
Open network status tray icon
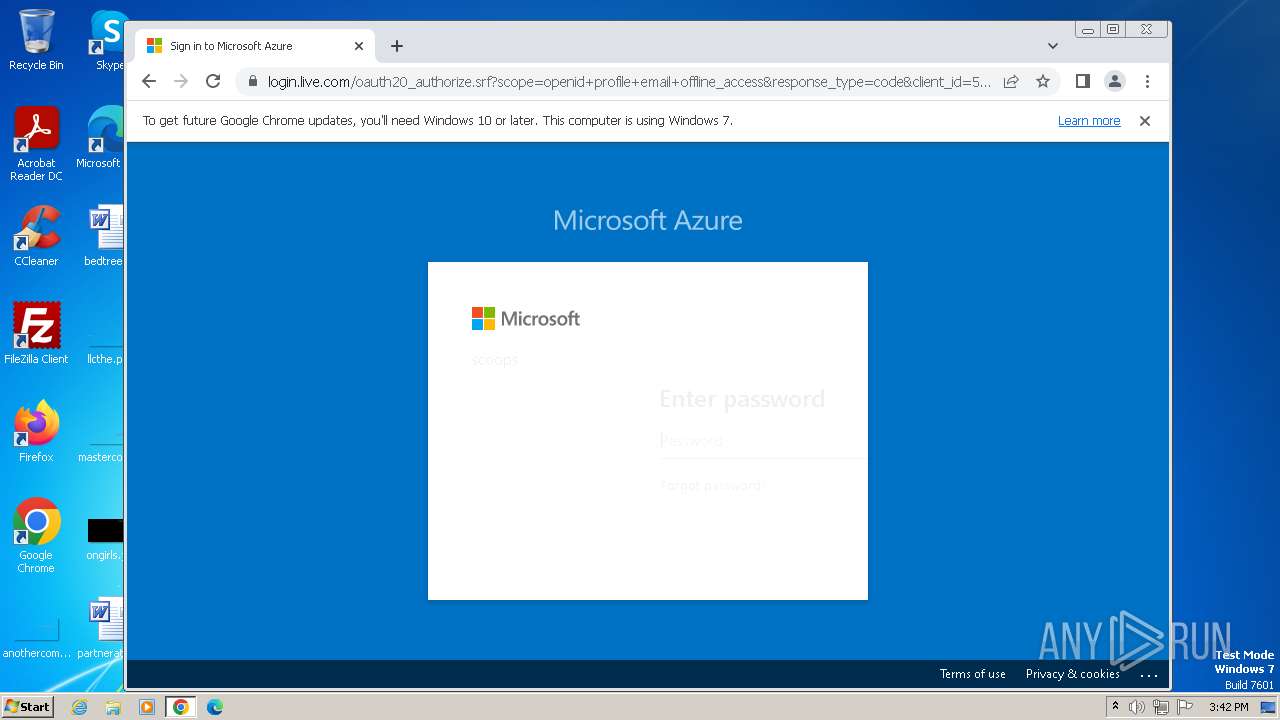(x=1161, y=707)
